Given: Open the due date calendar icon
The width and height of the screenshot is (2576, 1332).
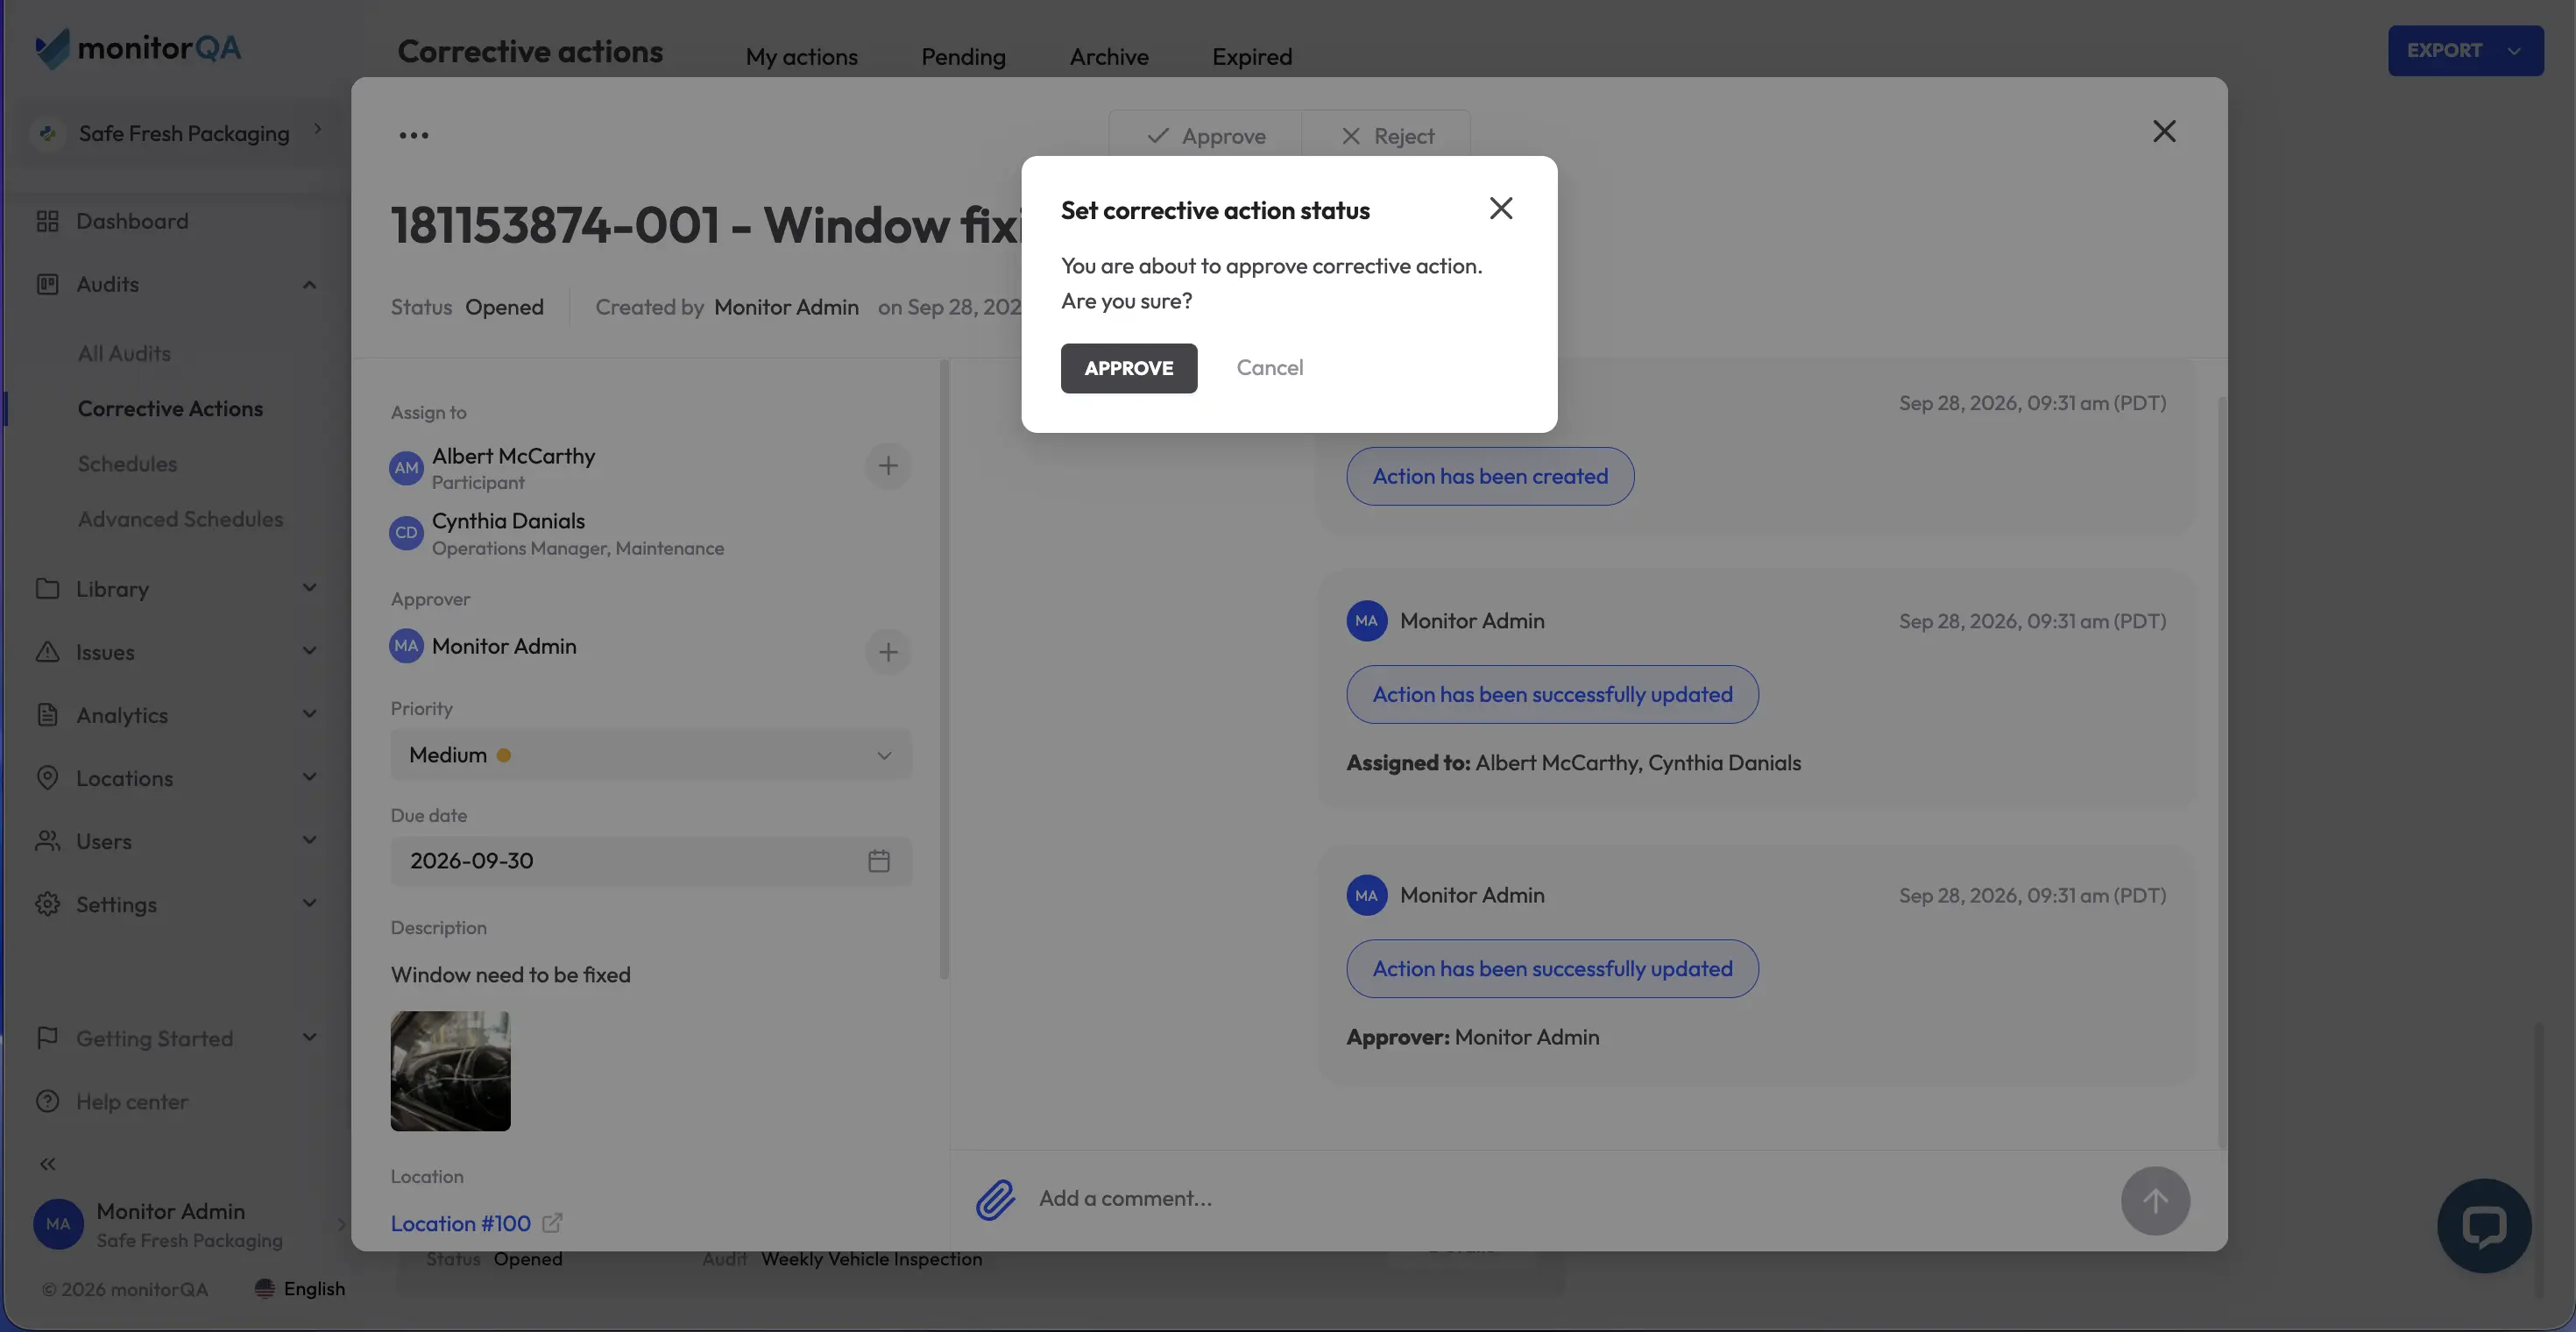Looking at the screenshot, I should point(878,860).
